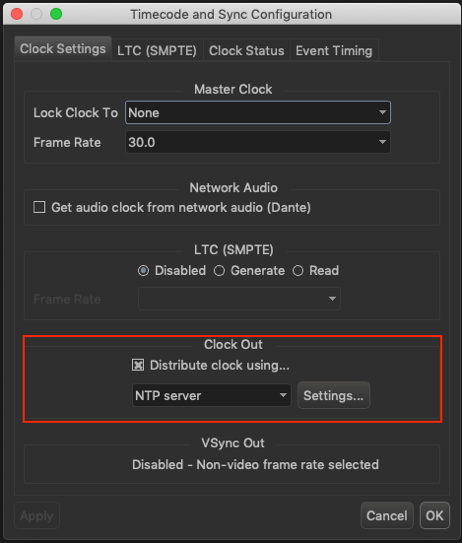This screenshot has height=543, width=462.
Task: Click the Lock Clock To arrow icon
Action: tap(382, 112)
